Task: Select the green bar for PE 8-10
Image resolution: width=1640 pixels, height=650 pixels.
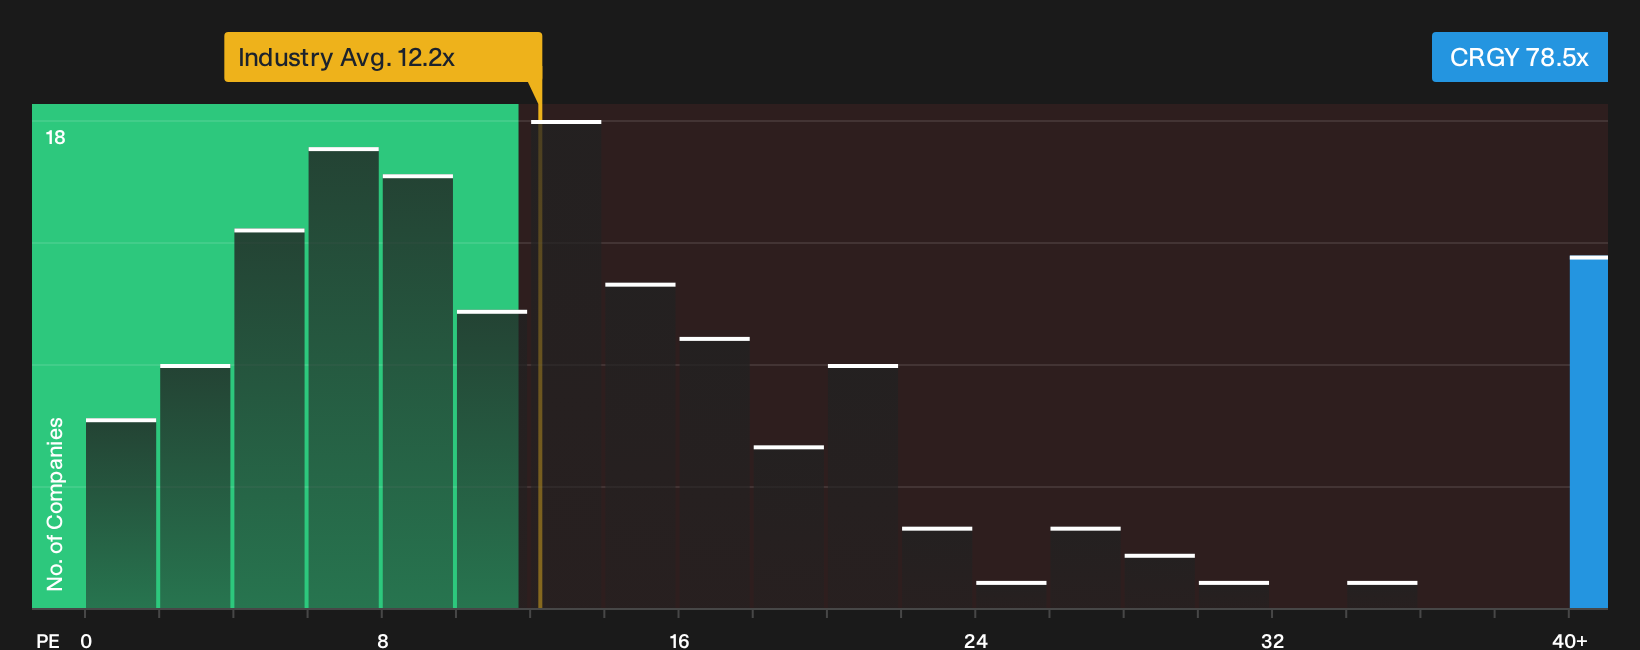Action: (418, 391)
